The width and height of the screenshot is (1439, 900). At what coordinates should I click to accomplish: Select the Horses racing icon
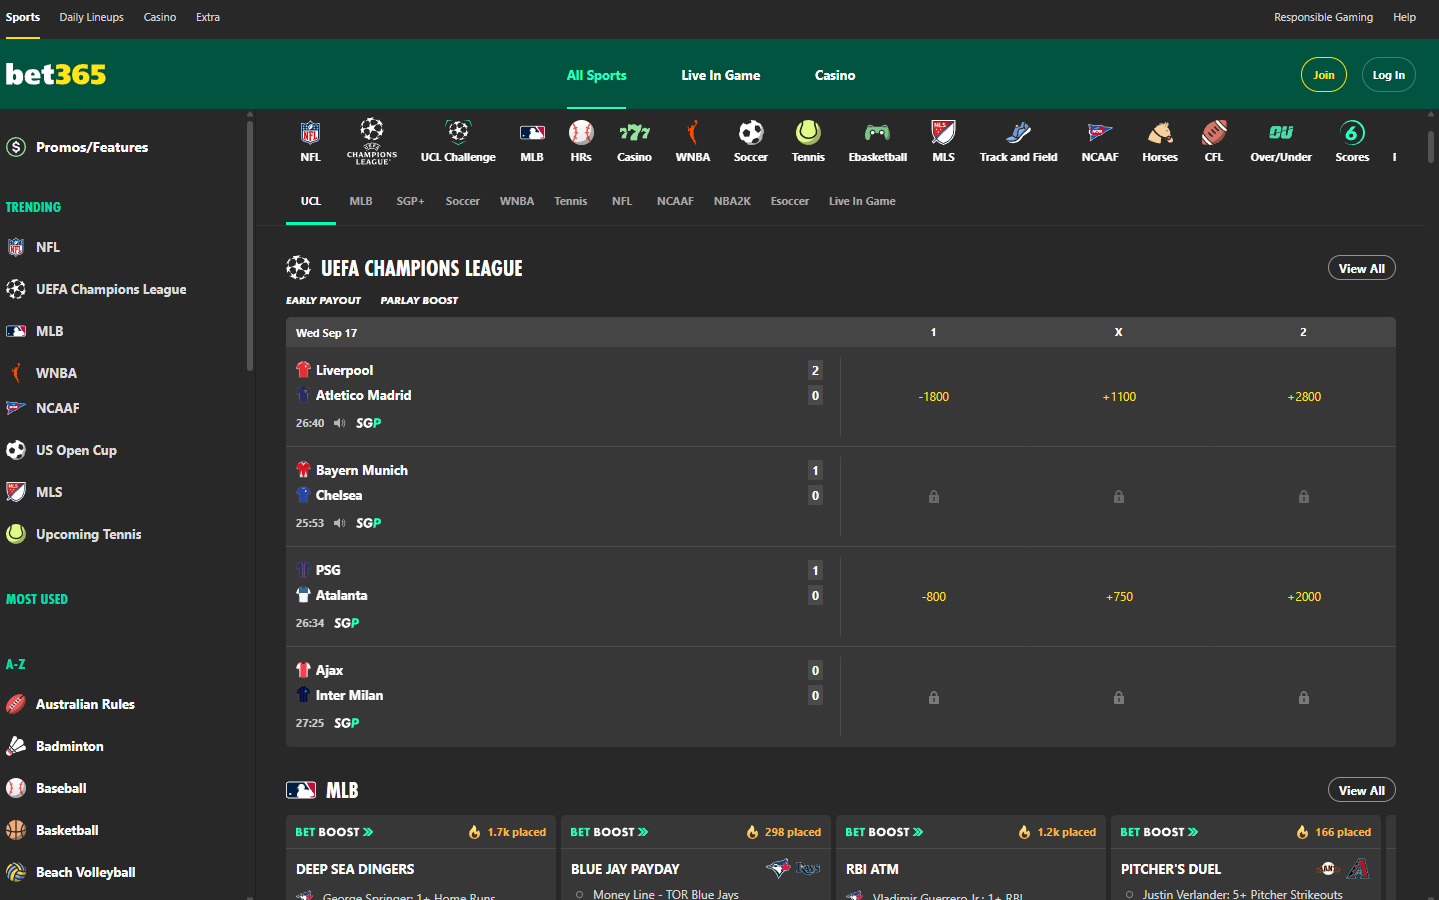coord(1159,130)
